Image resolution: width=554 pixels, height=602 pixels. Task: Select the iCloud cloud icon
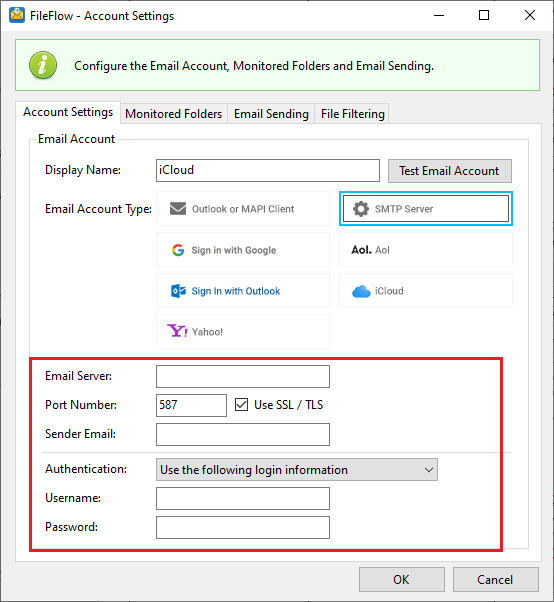361,291
